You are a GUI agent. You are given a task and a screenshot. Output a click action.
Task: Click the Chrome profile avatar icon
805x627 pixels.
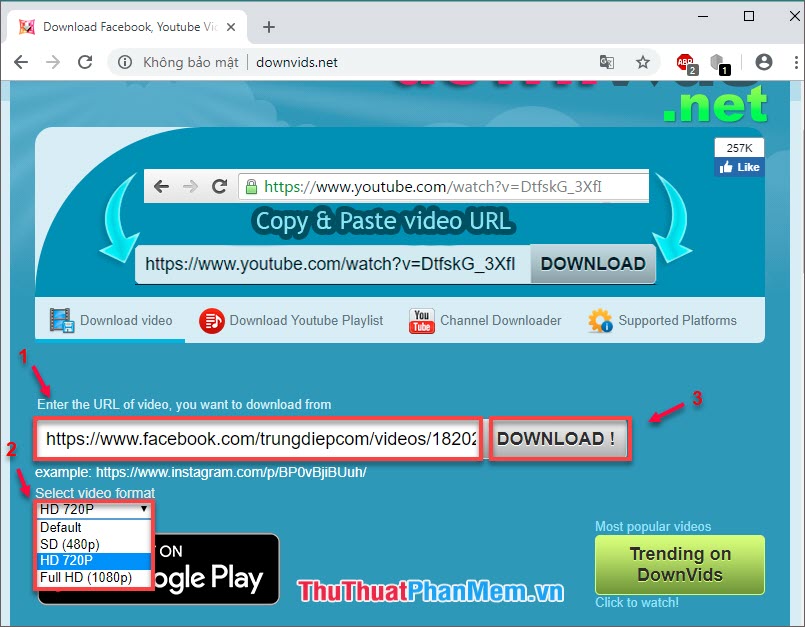764,62
